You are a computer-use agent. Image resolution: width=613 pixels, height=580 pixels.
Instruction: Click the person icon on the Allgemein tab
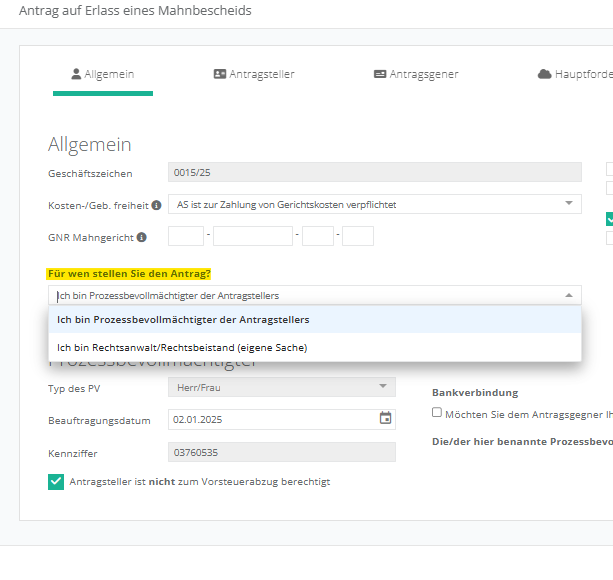[76, 74]
